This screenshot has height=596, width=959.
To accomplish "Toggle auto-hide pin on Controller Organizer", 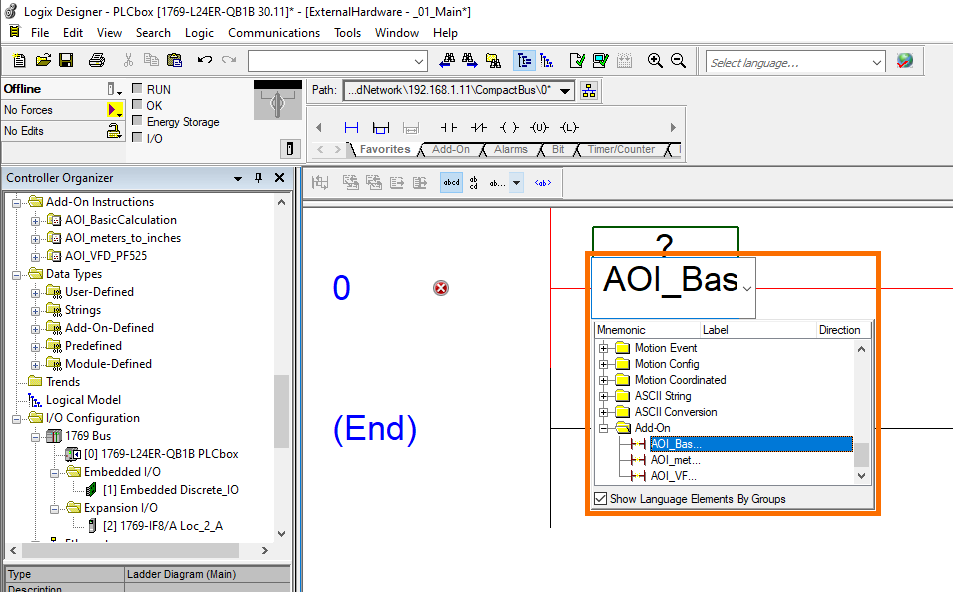I will (256, 177).
